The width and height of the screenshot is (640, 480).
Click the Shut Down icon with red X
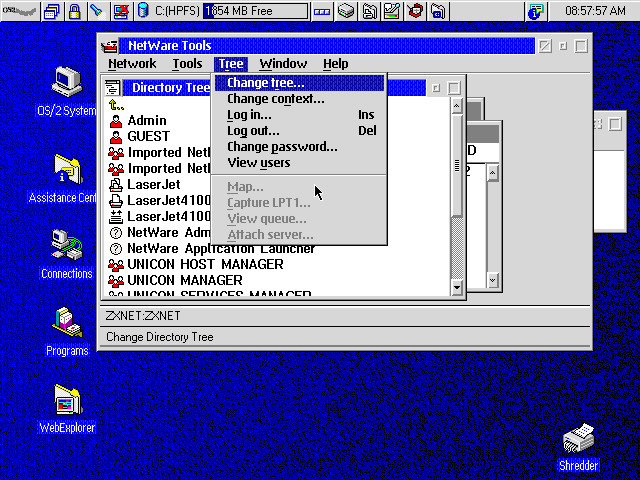pyautogui.click(x=121, y=11)
